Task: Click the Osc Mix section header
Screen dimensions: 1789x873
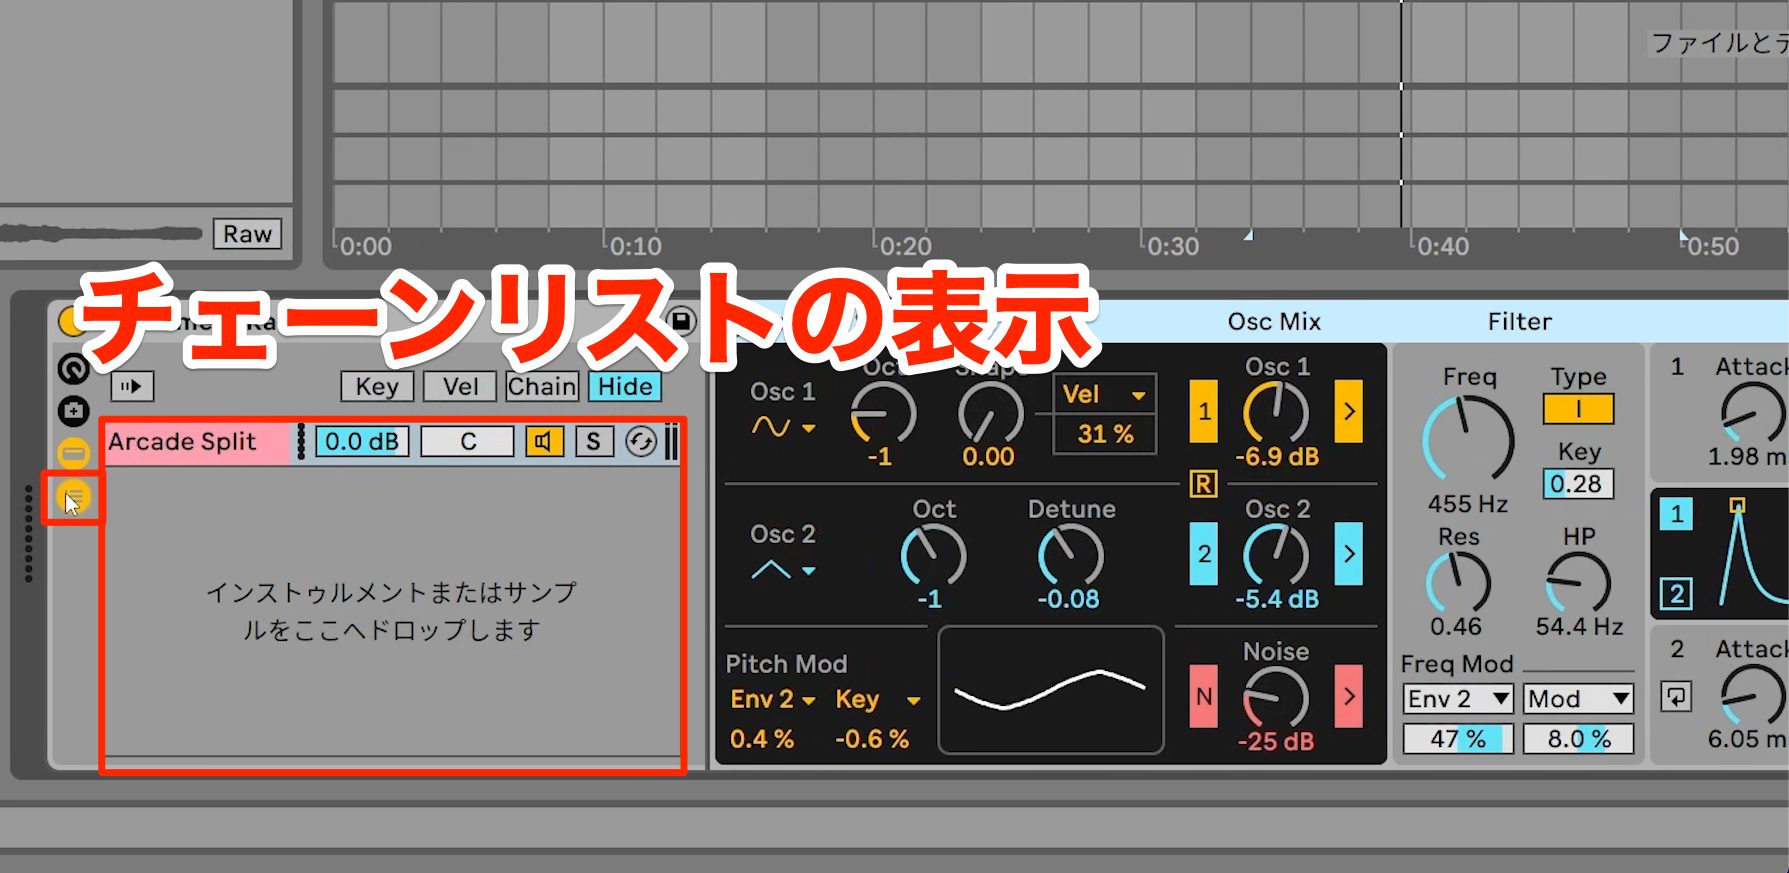Action: (x=1274, y=322)
